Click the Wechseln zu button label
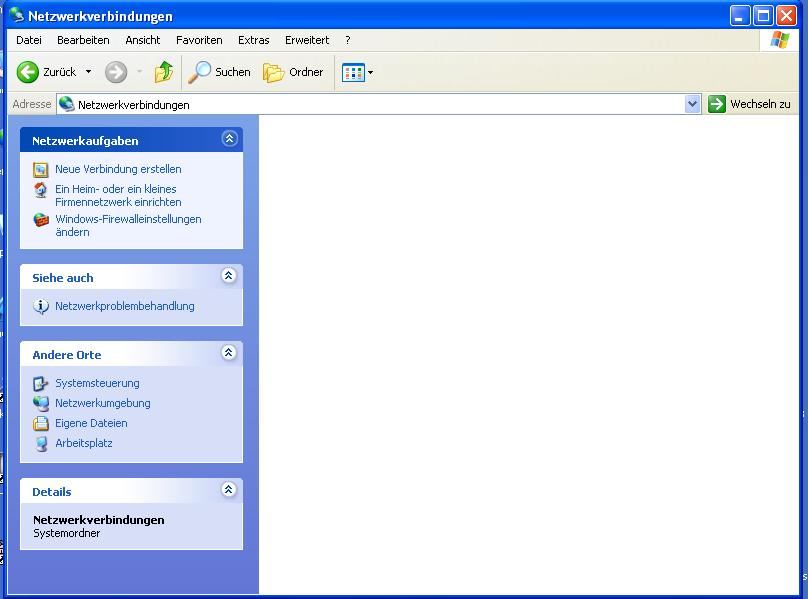 click(760, 104)
